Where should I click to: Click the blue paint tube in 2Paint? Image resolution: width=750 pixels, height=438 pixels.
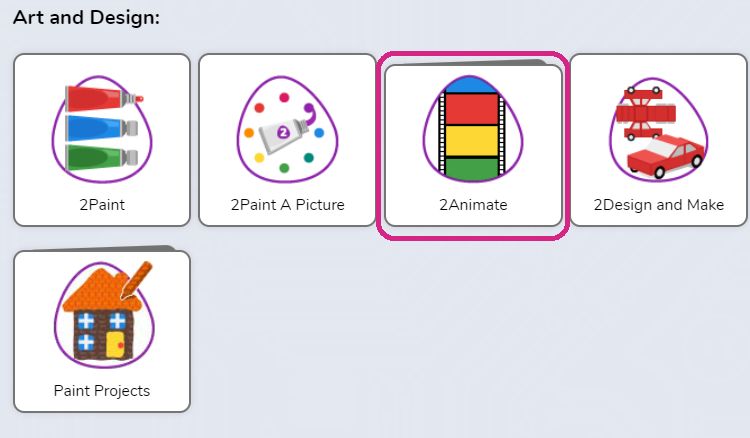tap(101, 128)
